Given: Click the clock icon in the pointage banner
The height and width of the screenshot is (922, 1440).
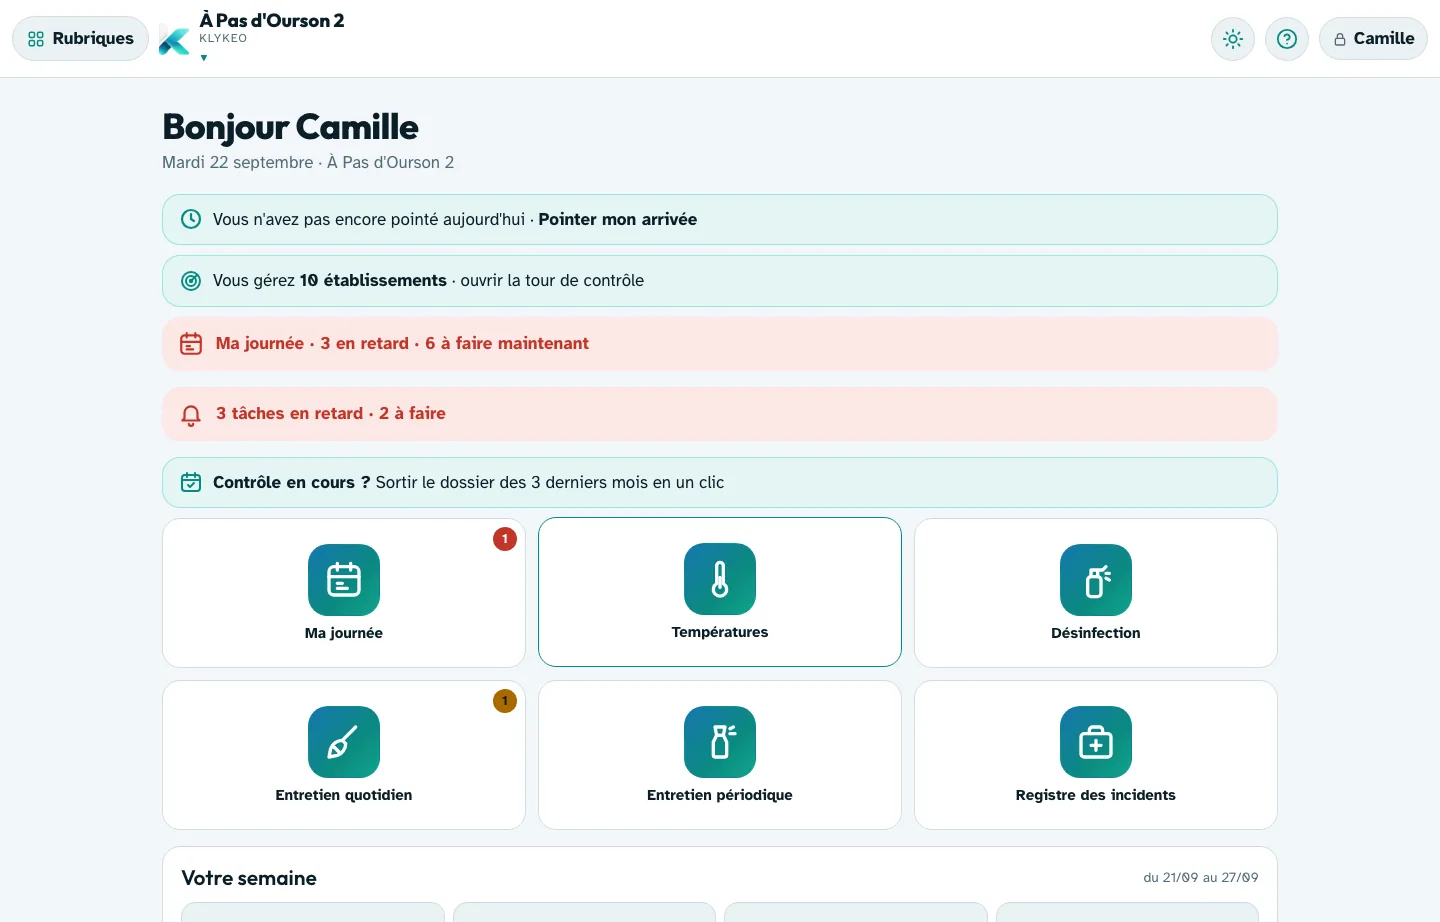Looking at the screenshot, I should coord(191,219).
